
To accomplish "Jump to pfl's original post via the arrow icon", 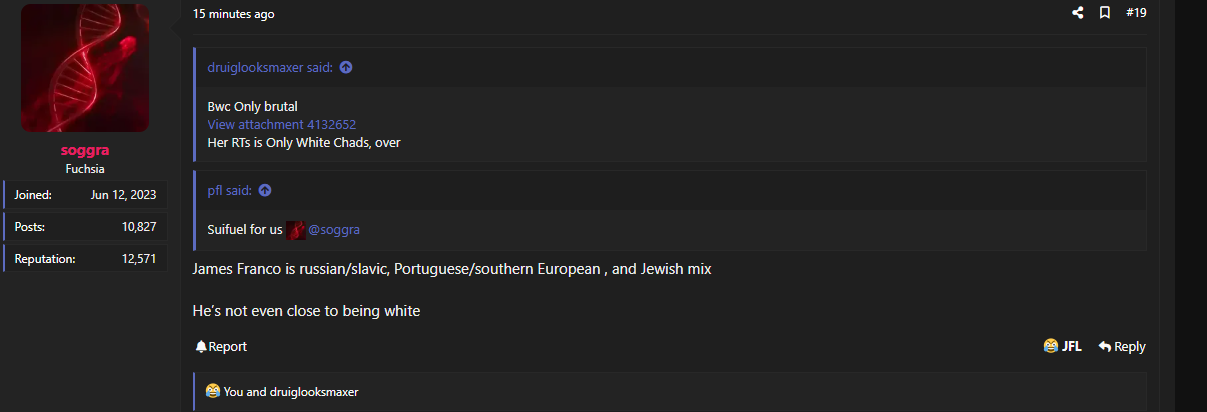I will 265,191.
